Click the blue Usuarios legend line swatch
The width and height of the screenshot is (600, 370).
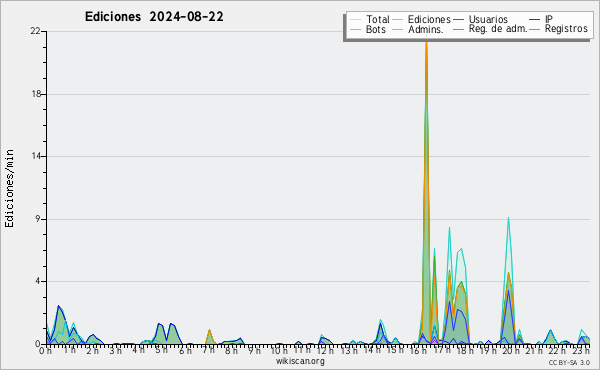pyautogui.click(x=458, y=20)
